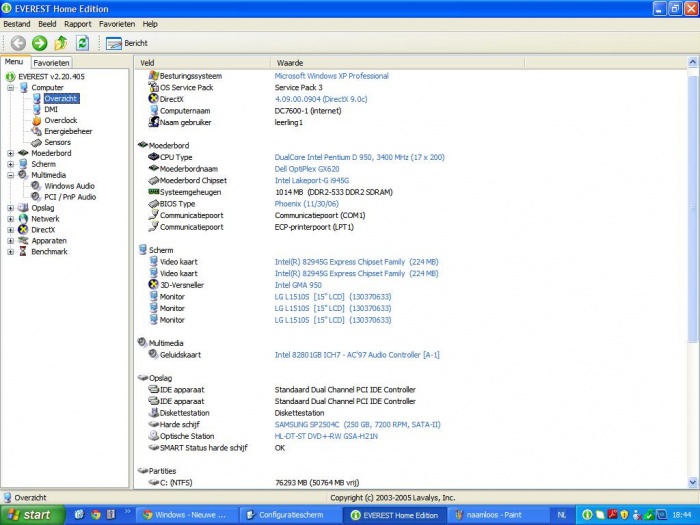
Task: Select the Menu tab
Action: coord(14,62)
